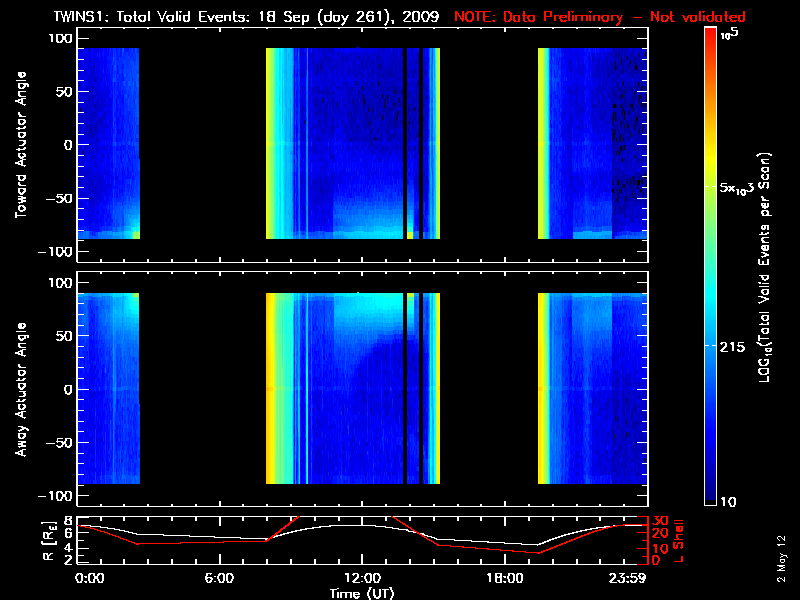The image size is (800, 600).
Task: Click the 'Time (UT)' x-axis label
Action: [x=361, y=593]
